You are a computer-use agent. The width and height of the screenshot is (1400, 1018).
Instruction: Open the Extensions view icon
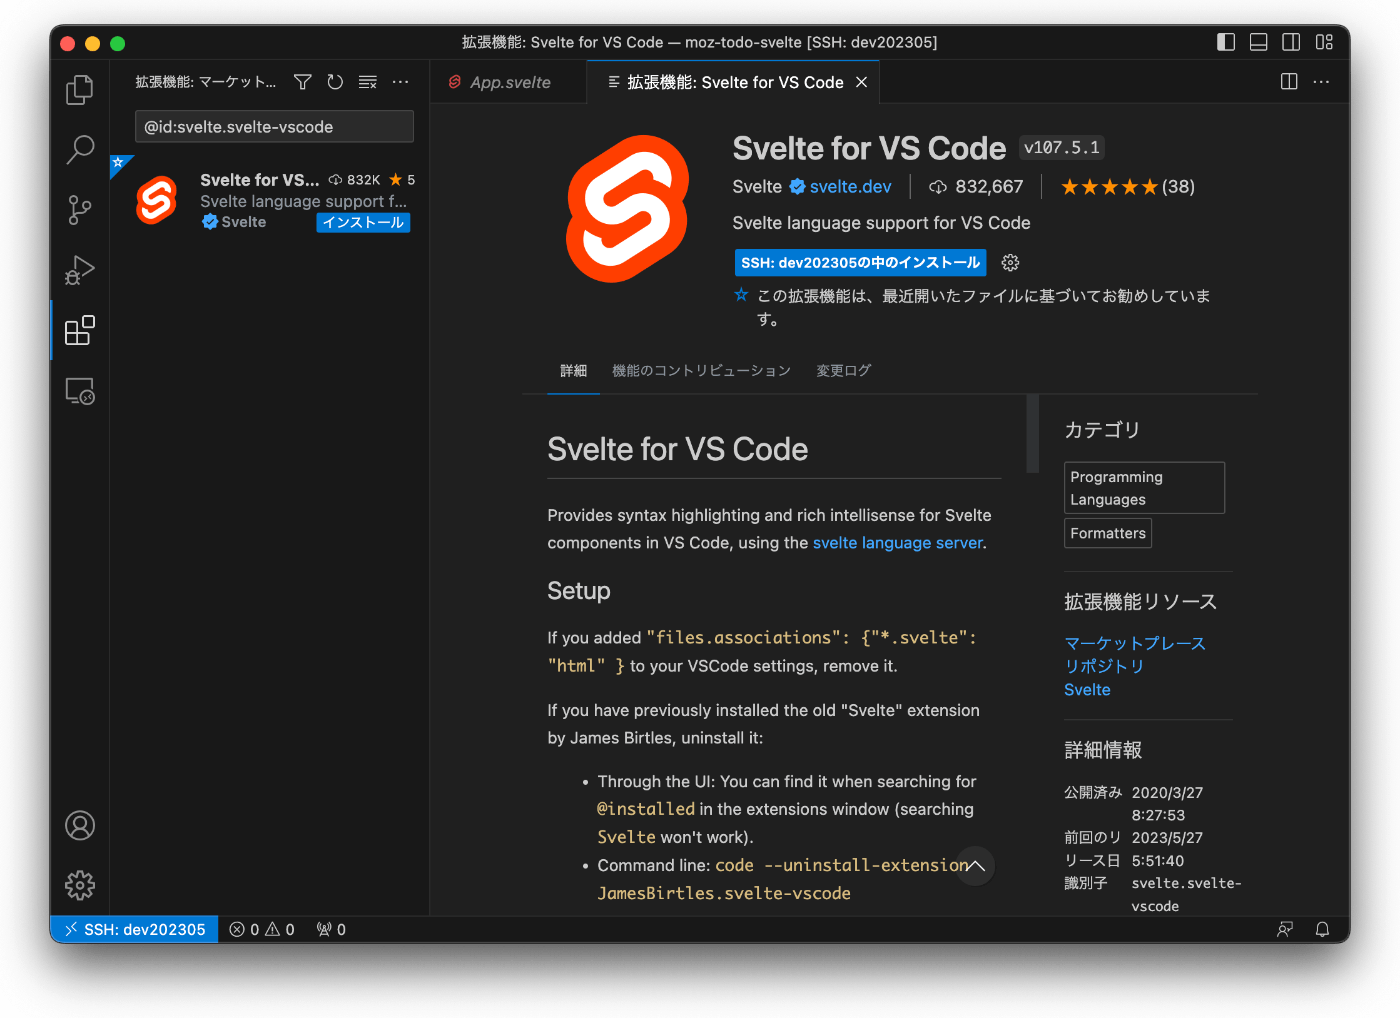point(80,330)
